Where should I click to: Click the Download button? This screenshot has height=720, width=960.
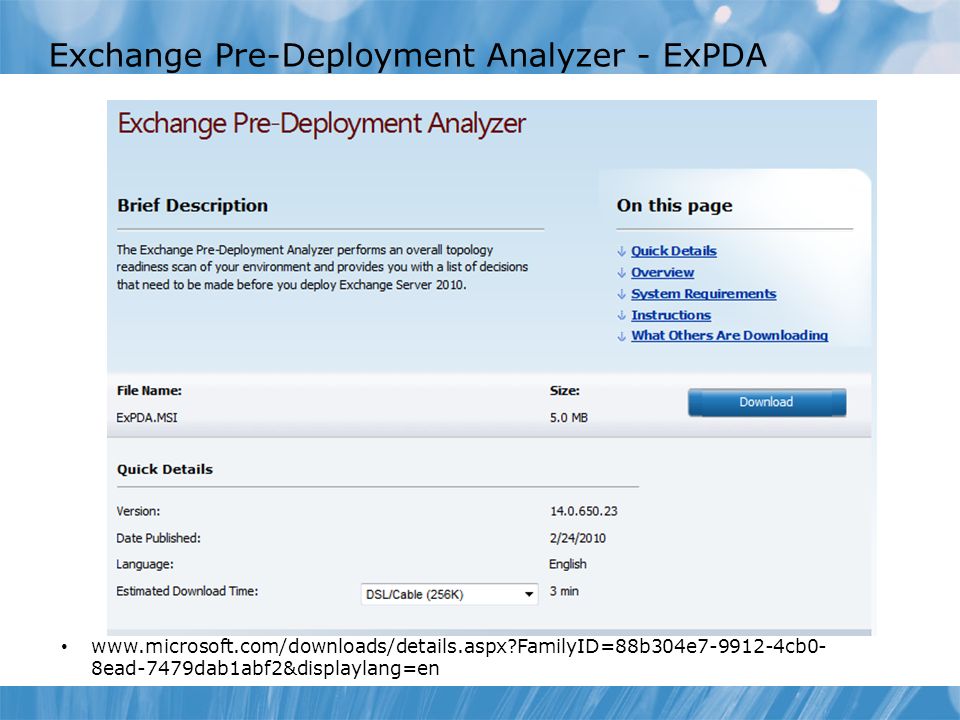click(767, 402)
